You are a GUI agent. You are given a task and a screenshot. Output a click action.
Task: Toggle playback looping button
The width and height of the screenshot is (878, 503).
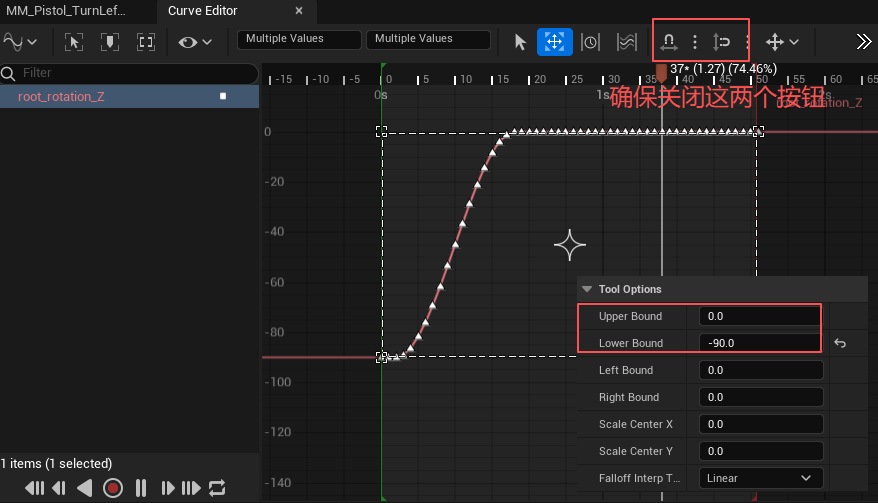[x=217, y=488]
